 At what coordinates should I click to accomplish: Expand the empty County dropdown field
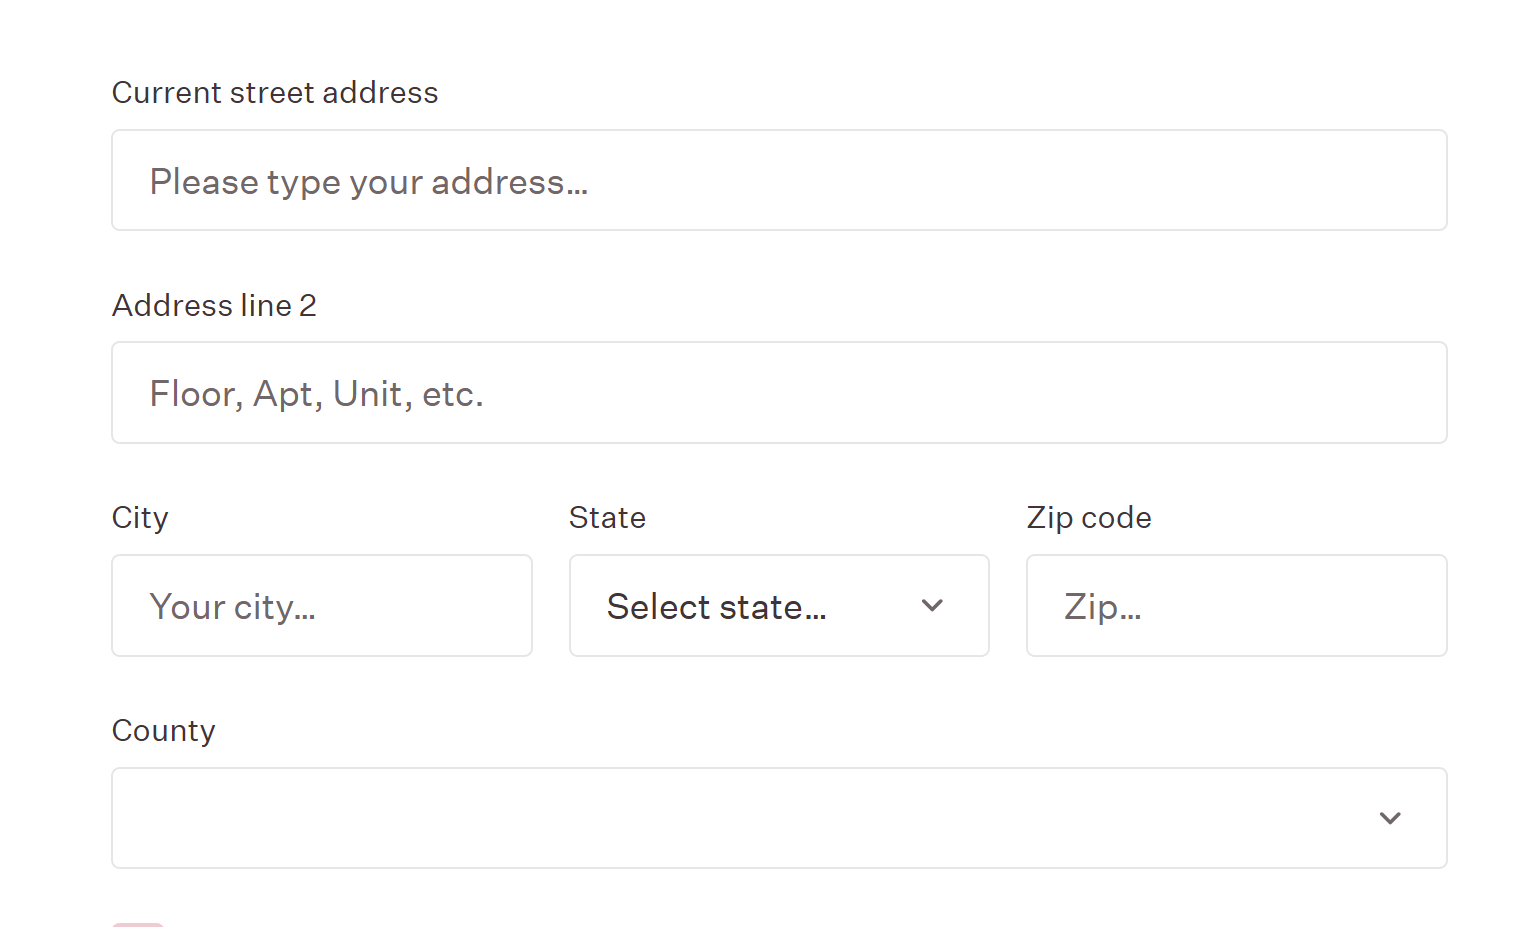click(x=778, y=819)
